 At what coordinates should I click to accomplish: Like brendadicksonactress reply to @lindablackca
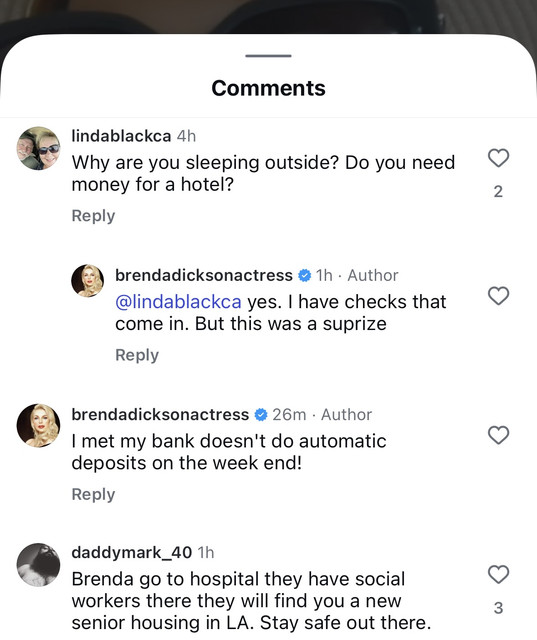pyautogui.click(x=498, y=296)
